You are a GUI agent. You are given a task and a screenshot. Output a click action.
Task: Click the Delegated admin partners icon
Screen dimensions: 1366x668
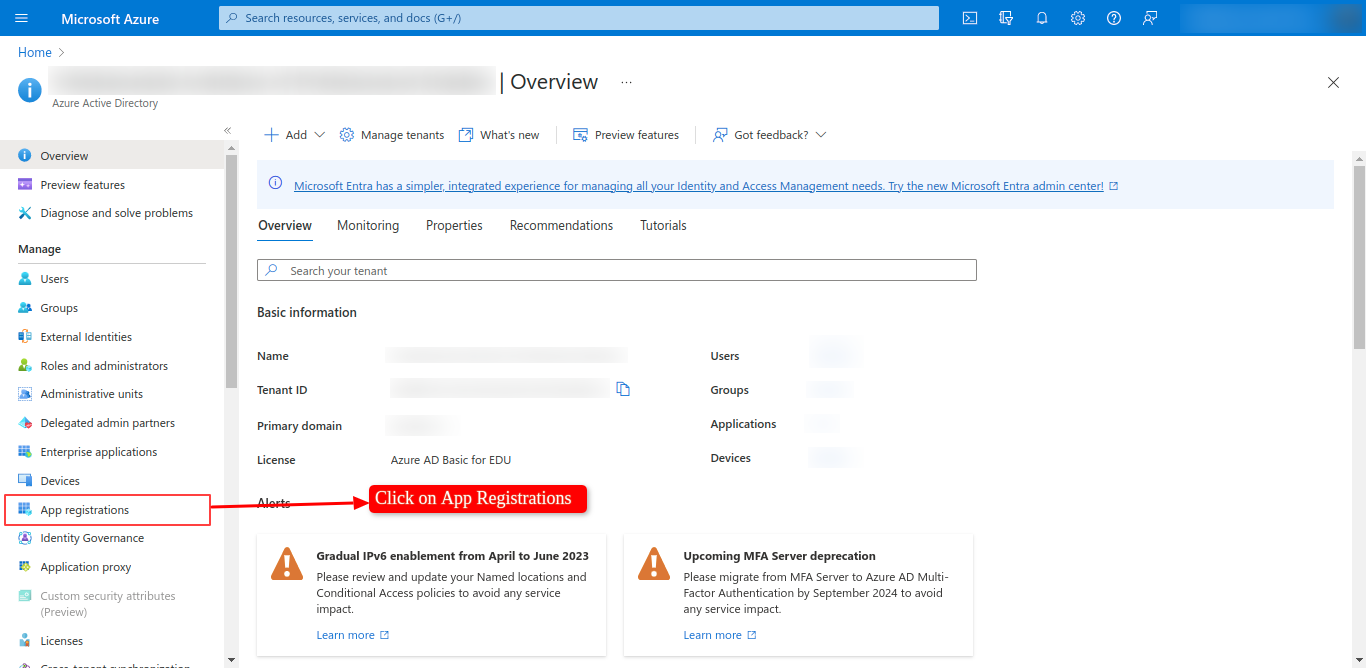25,423
